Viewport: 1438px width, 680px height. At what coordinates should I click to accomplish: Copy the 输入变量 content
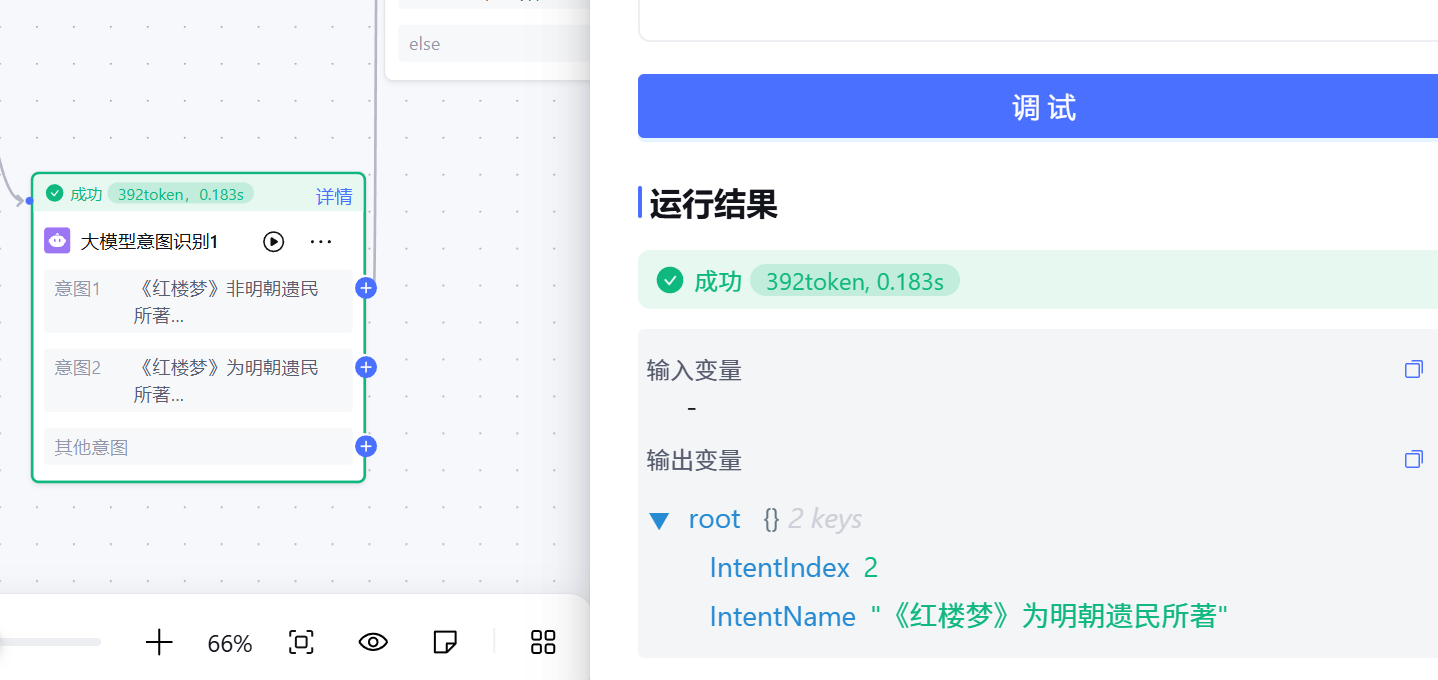coord(1413,370)
